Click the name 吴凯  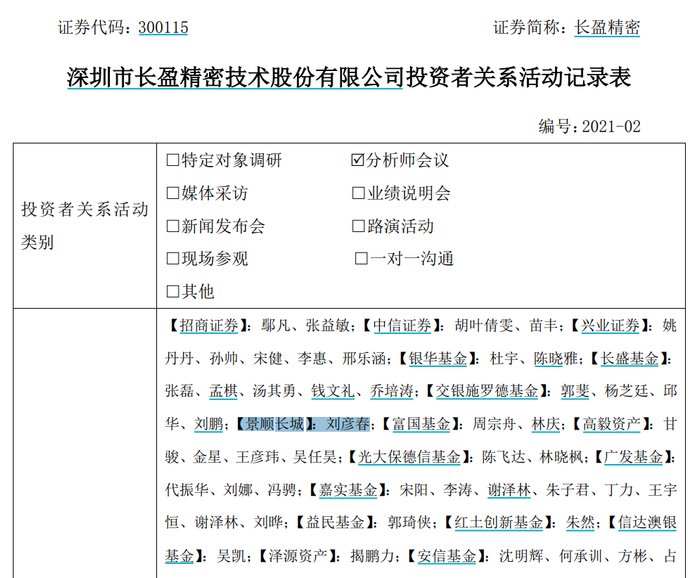[231, 556]
